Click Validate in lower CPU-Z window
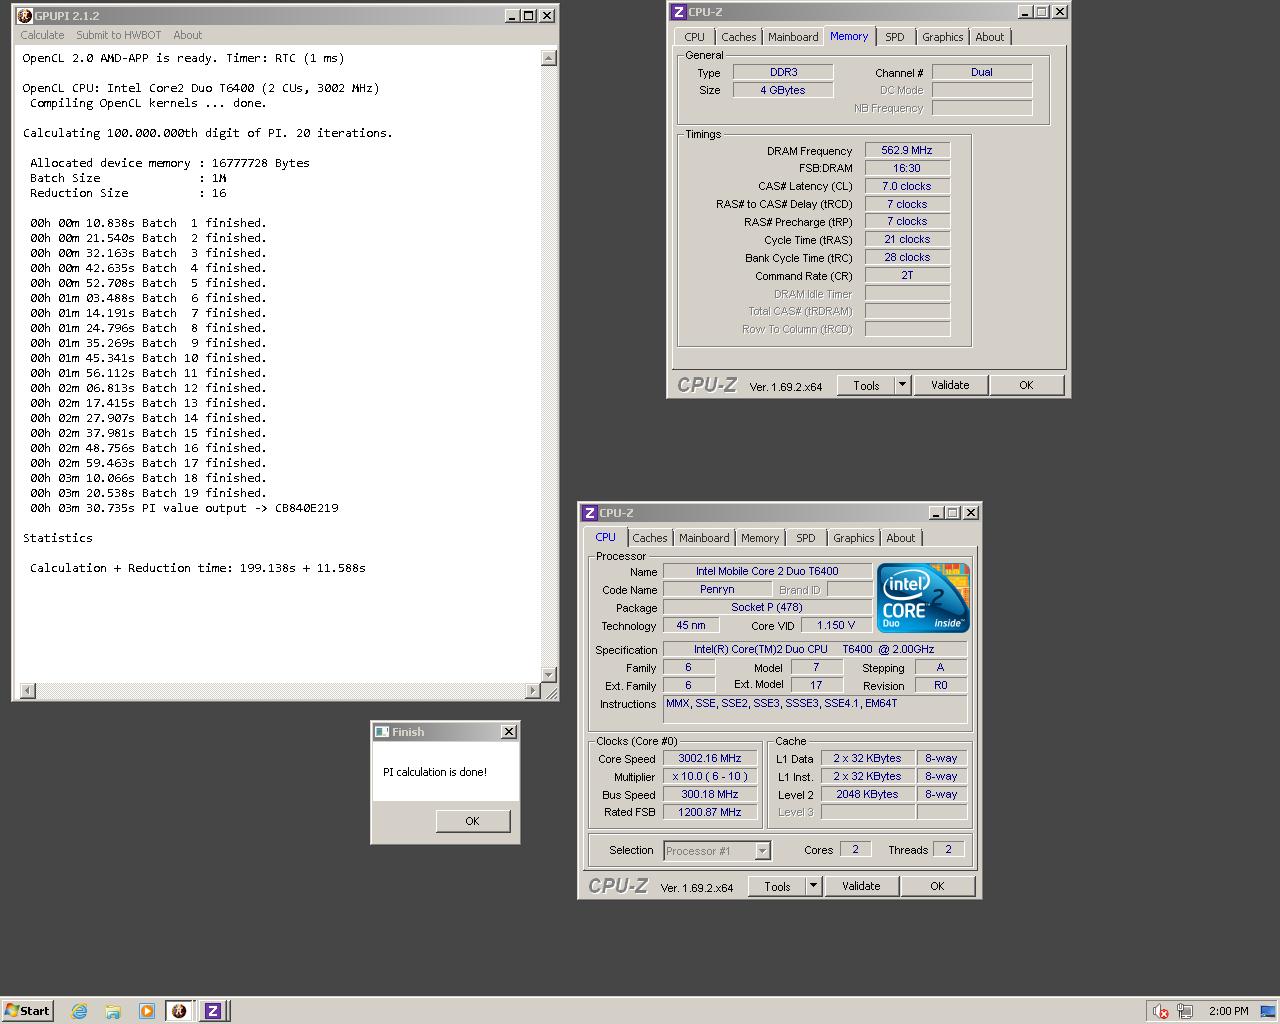 pyautogui.click(x=861, y=886)
